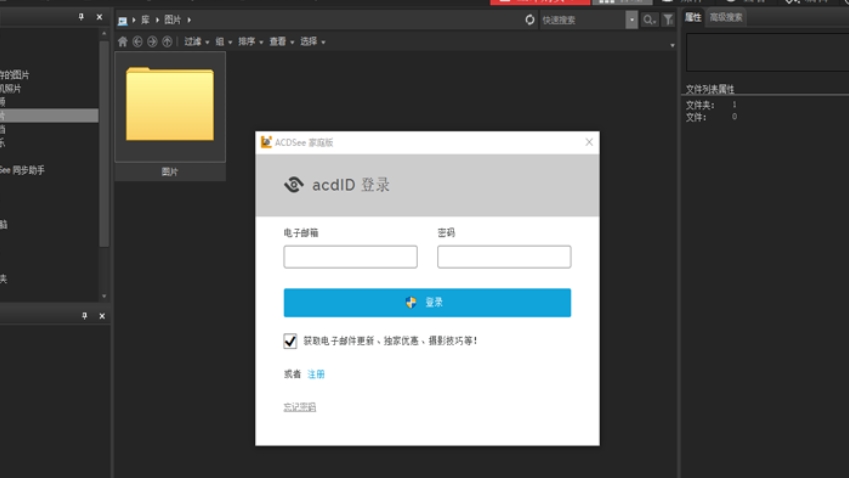Screen dimensions: 849x478
Task: Click the computer icon in path bar
Action: click(x=122, y=21)
